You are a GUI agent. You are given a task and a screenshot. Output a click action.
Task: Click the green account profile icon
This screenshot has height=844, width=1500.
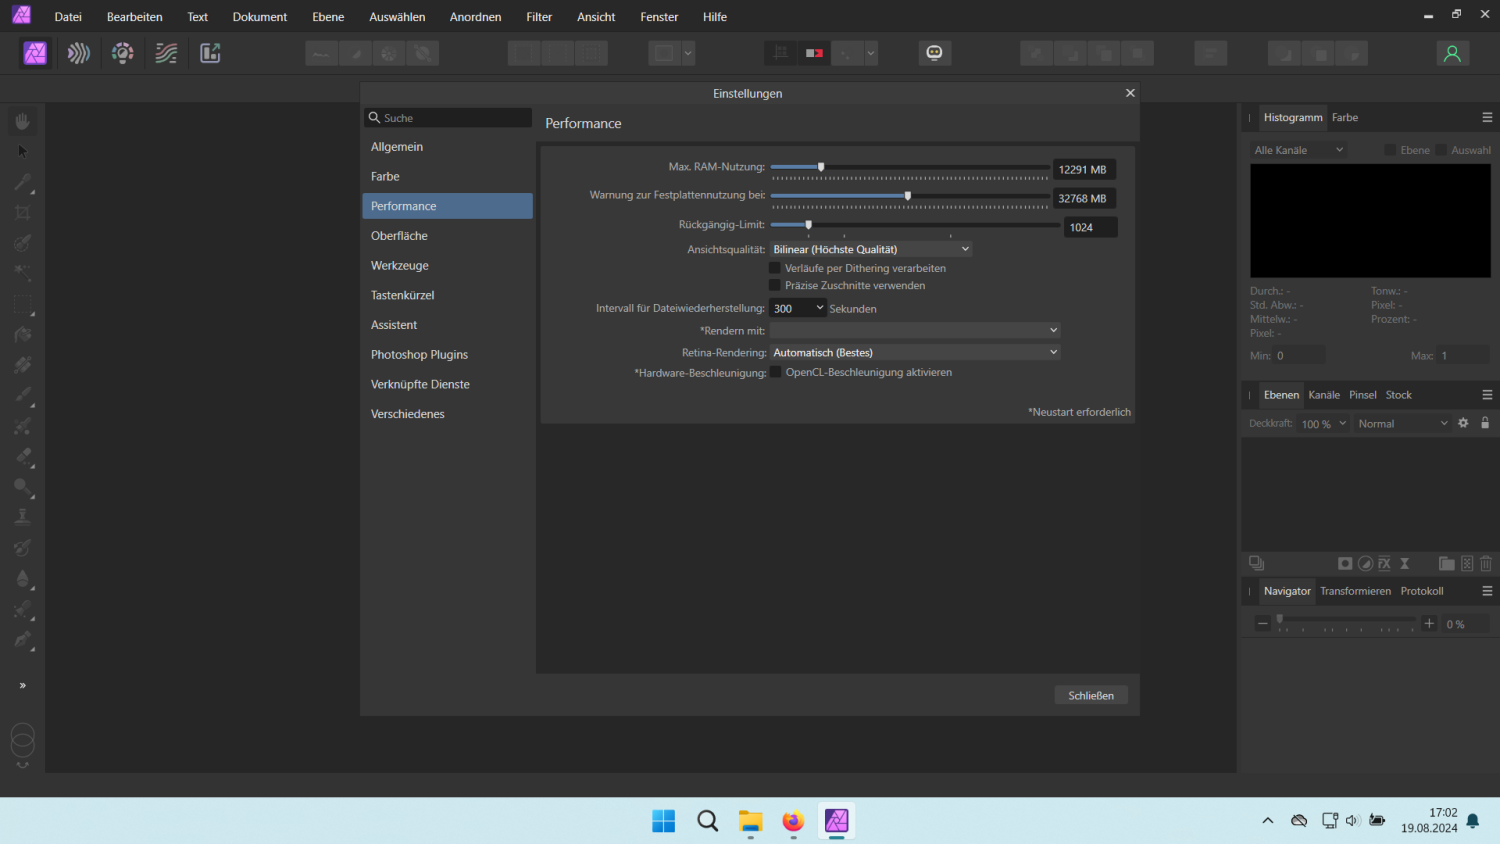pyautogui.click(x=1452, y=53)
